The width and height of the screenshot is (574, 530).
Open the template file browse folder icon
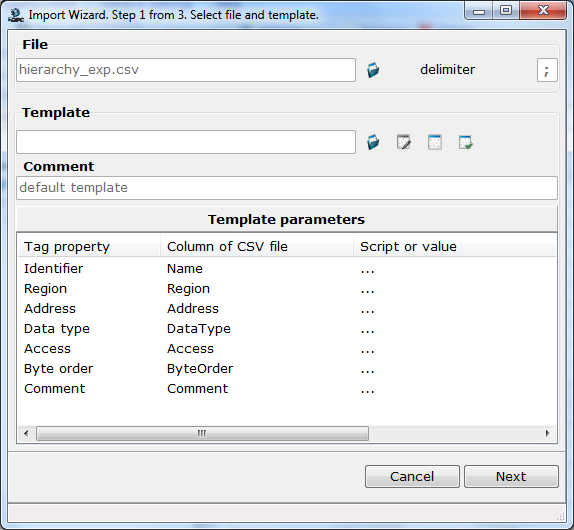pyautogui.click(x=373, y=142)
